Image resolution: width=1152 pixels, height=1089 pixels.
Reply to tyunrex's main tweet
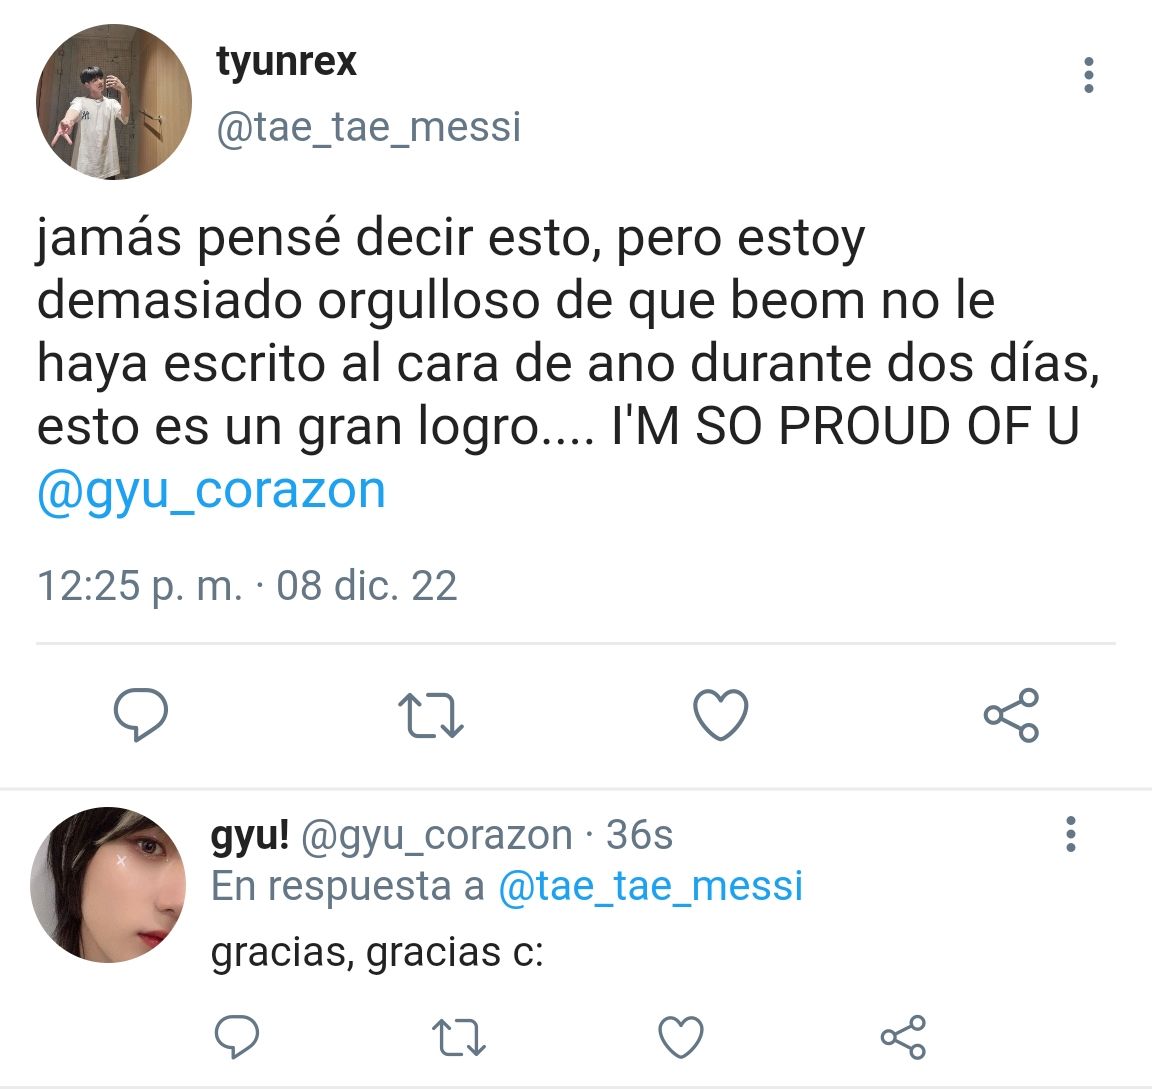pyautogui.click(x=141, y=714)
